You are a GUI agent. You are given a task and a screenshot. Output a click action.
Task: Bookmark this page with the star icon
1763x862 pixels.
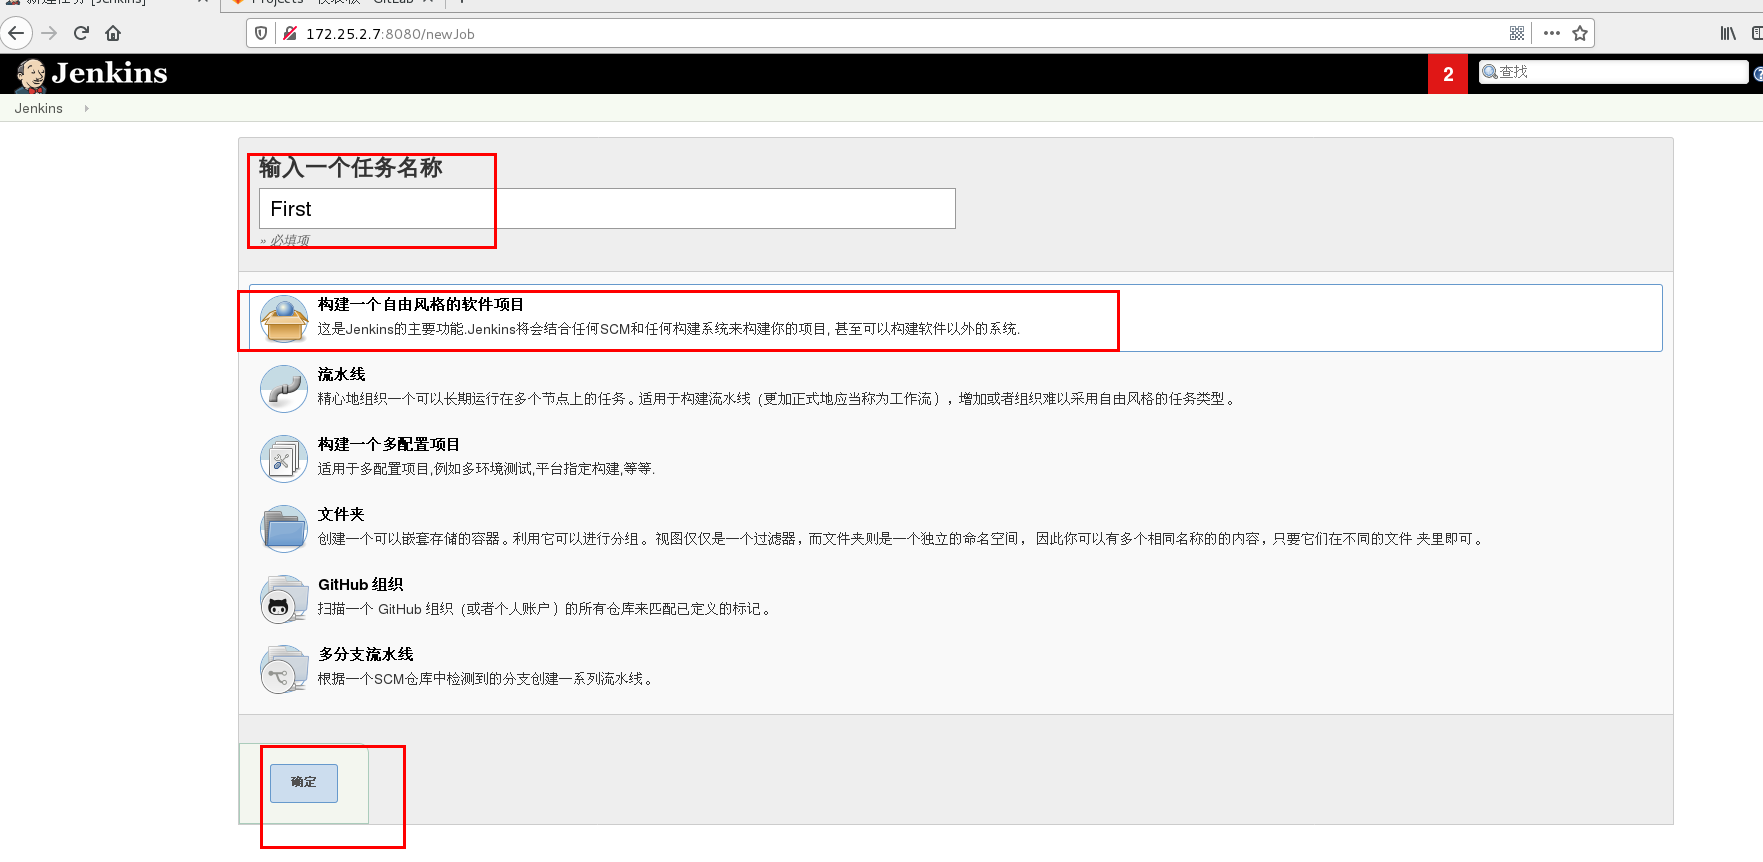coord(1580,33)
